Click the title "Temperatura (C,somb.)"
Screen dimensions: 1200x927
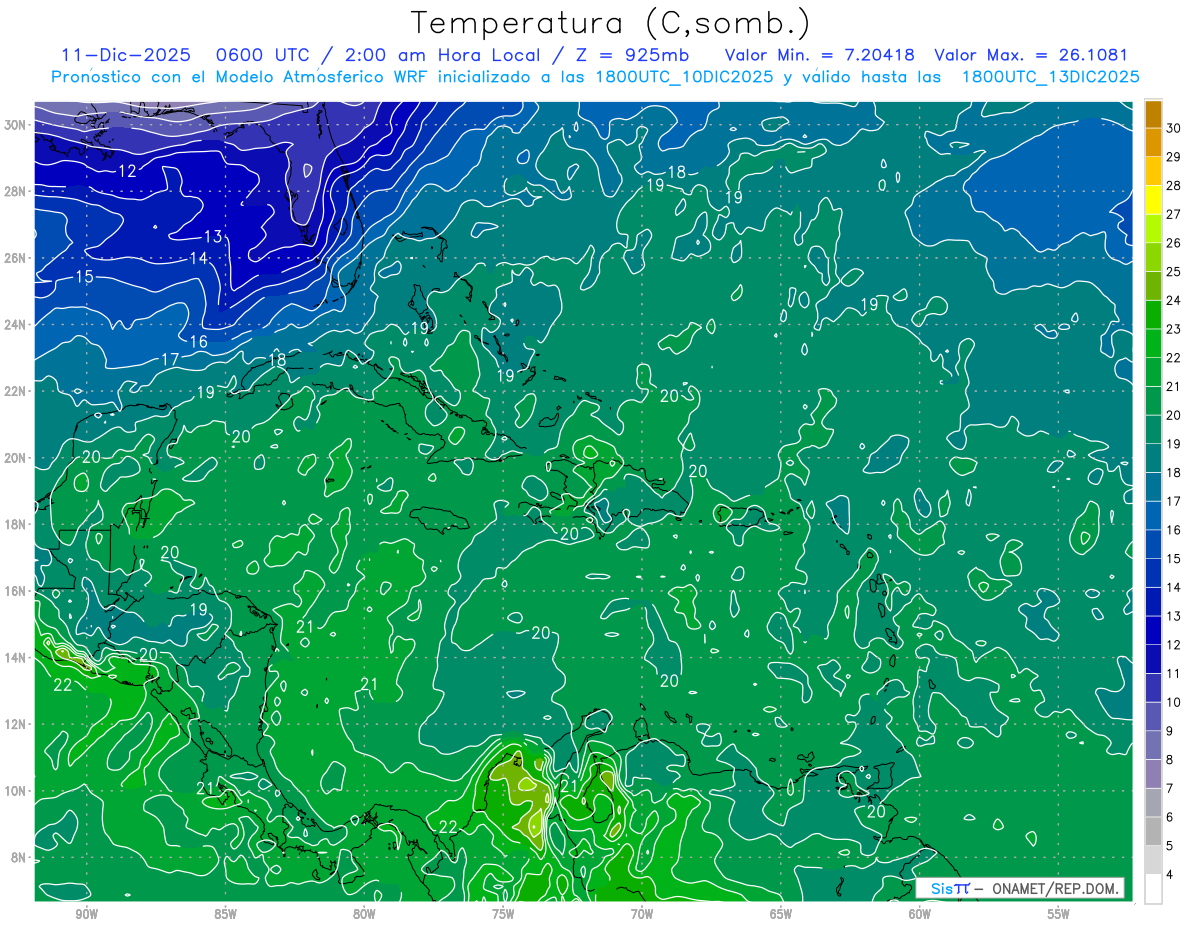pos(610,23)
